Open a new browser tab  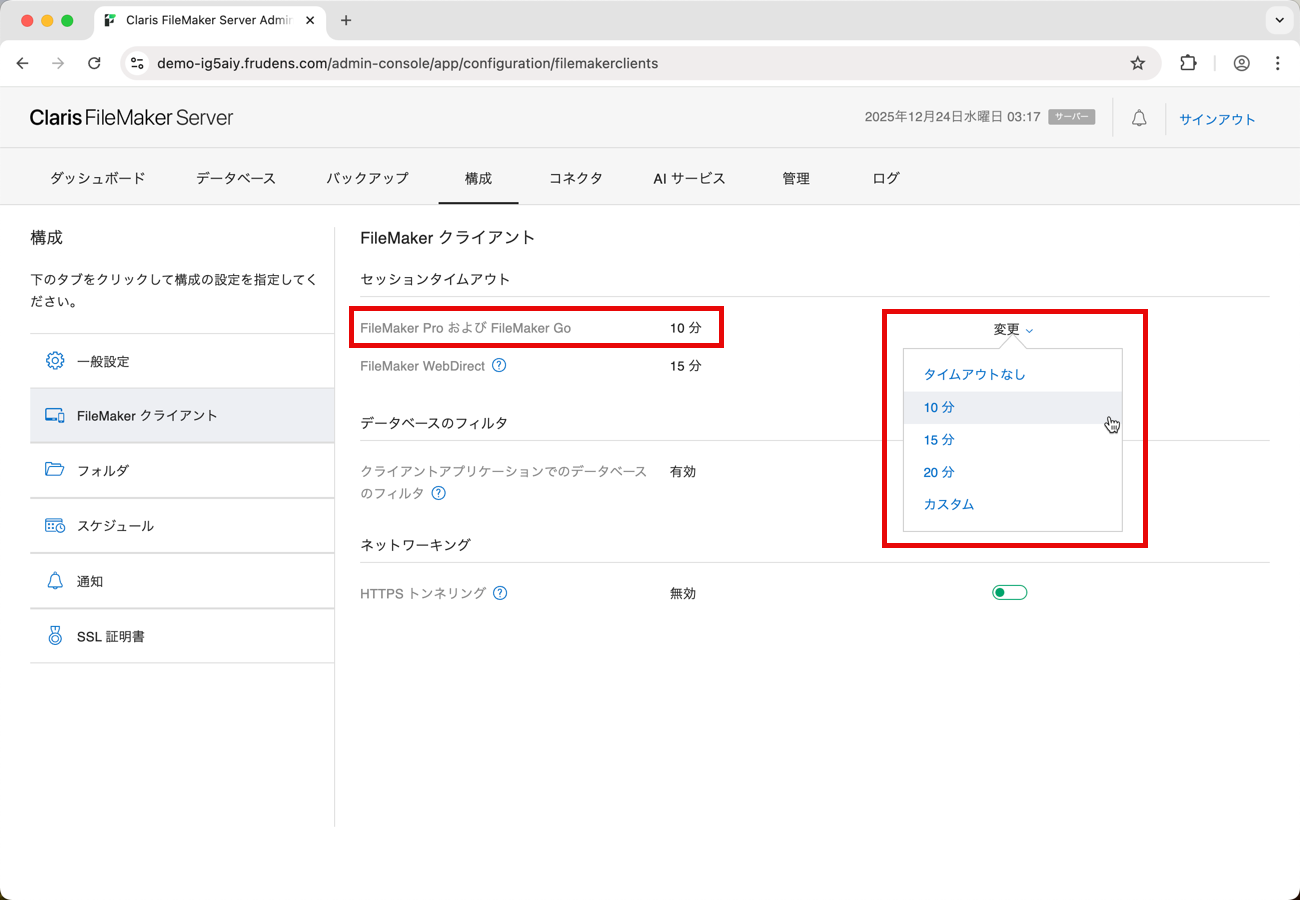click(346, 20)
